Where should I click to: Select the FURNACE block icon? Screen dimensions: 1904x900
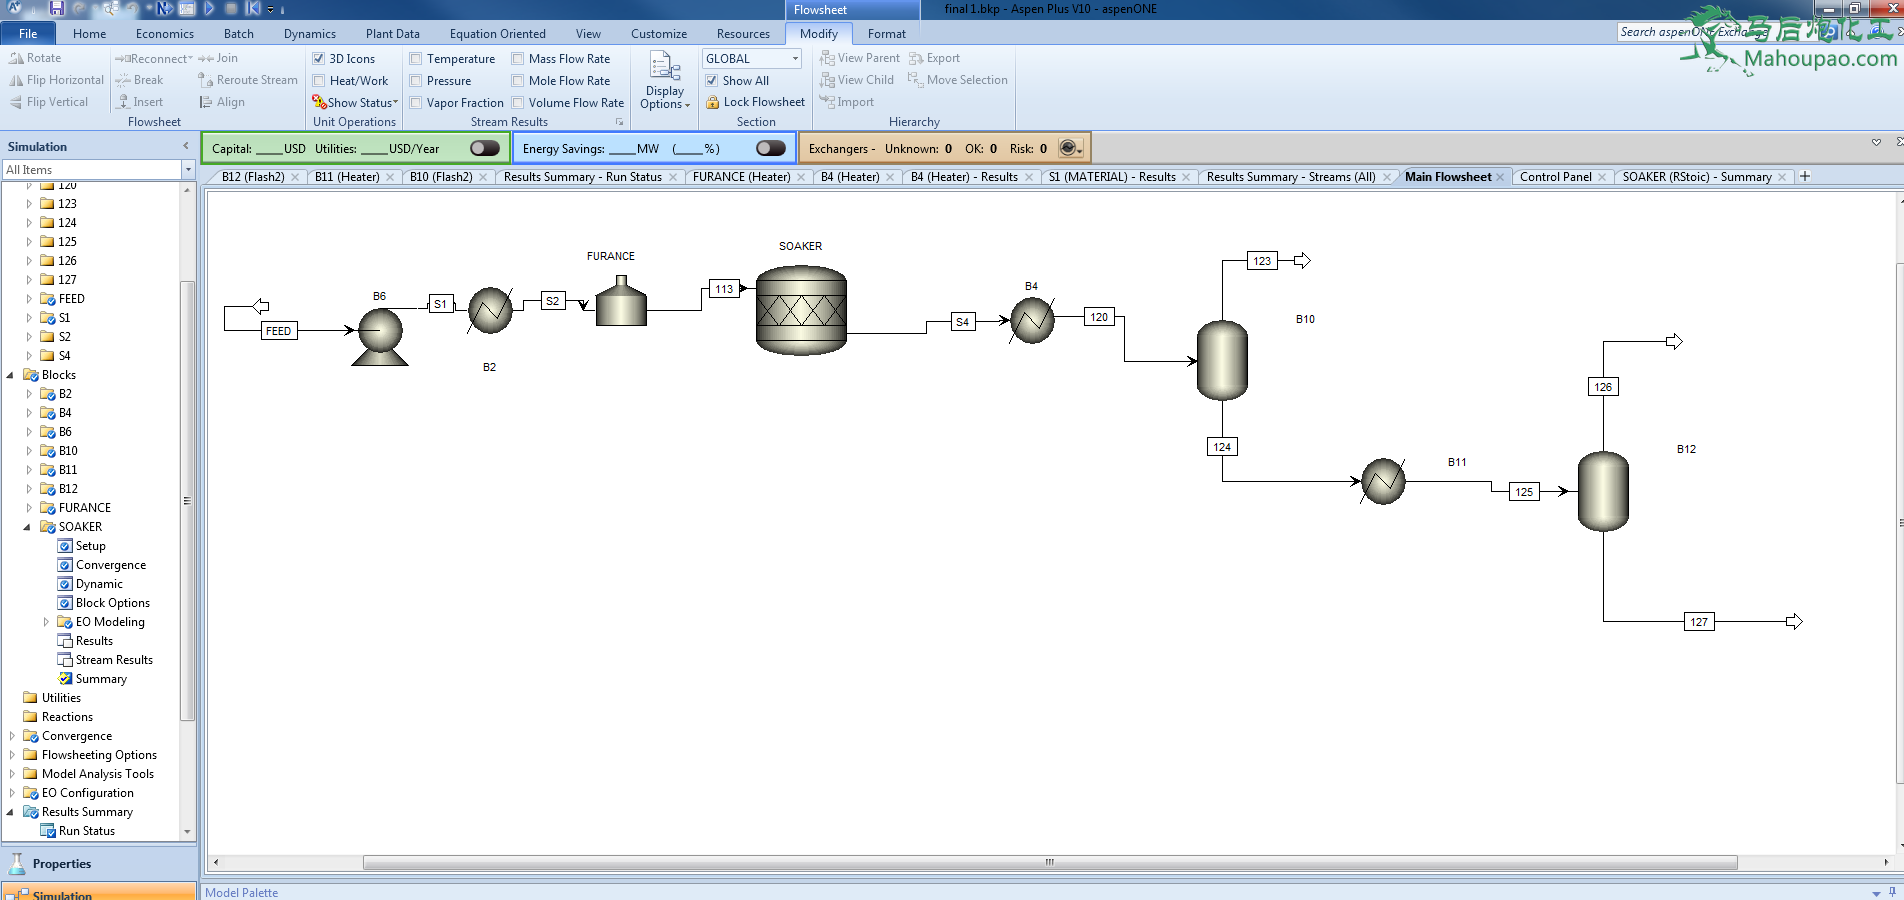pos(621,300)
